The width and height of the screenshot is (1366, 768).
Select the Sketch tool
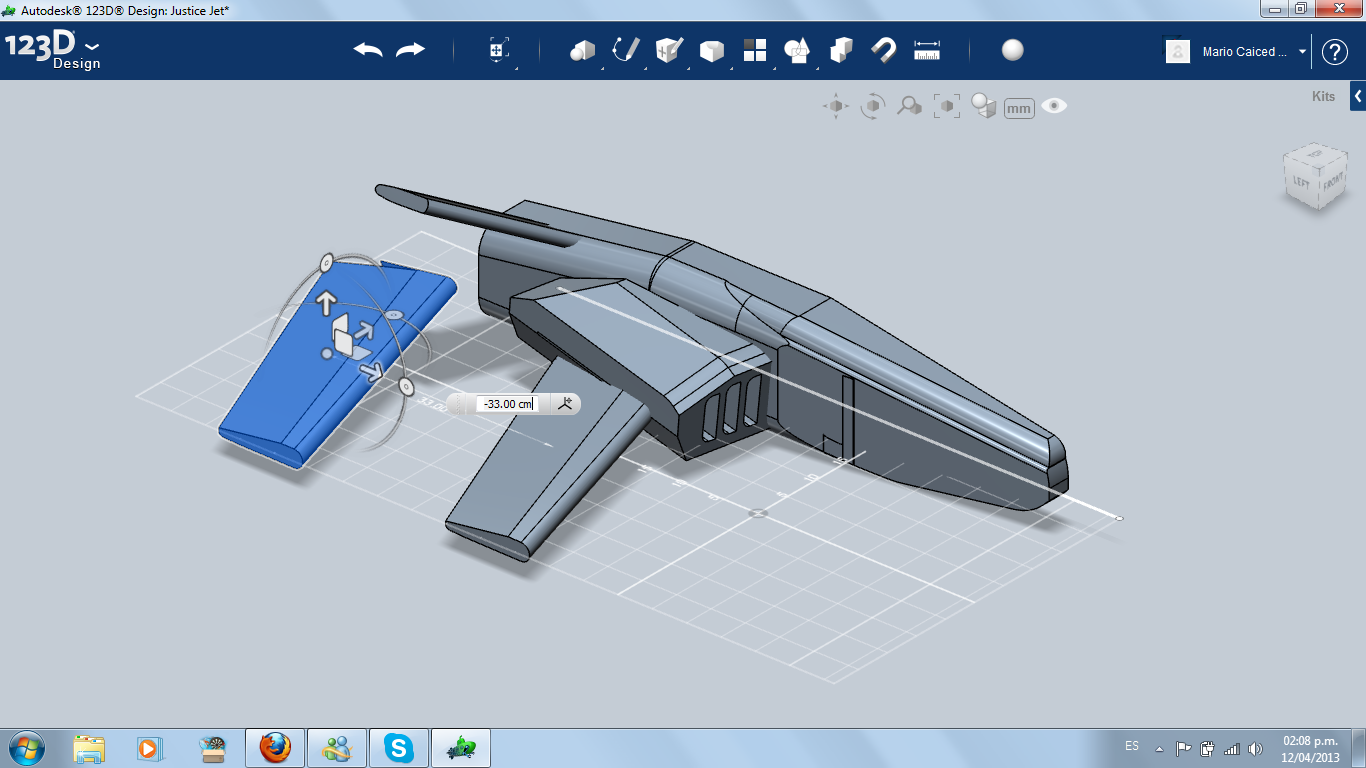coord(626,50)
